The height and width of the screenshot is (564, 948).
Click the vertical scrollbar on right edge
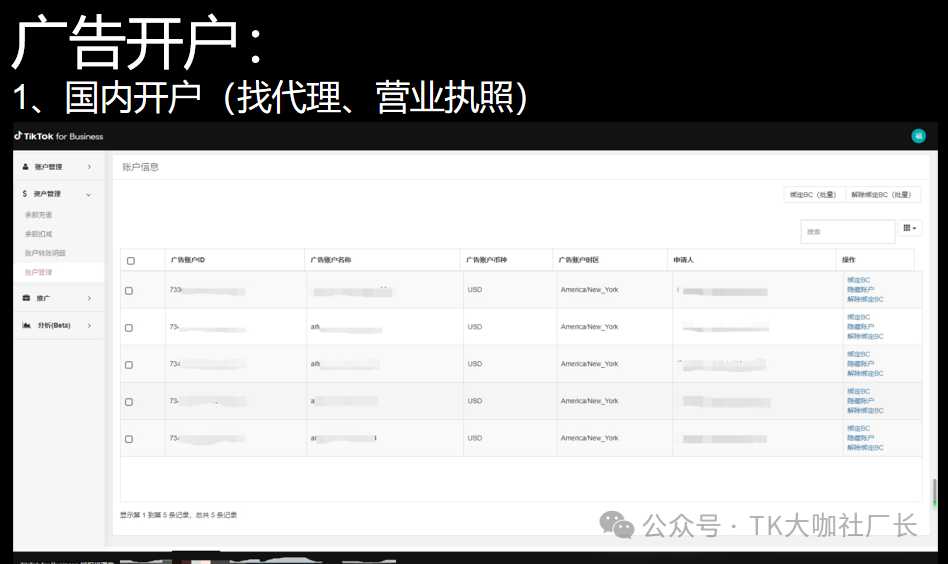tap(934, 493)
